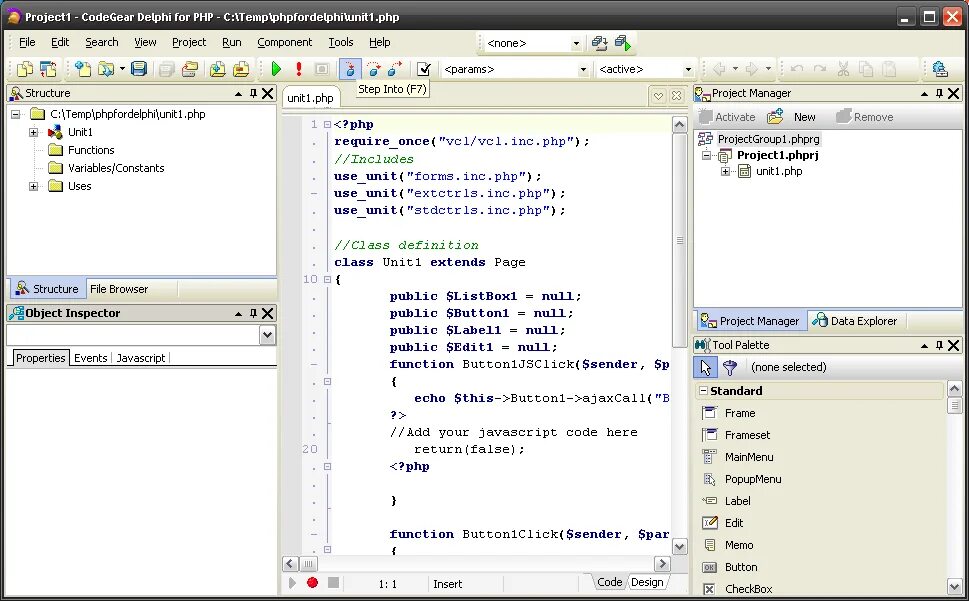Select the arrow pointer in Tool Palette

[x=705, y=367]
